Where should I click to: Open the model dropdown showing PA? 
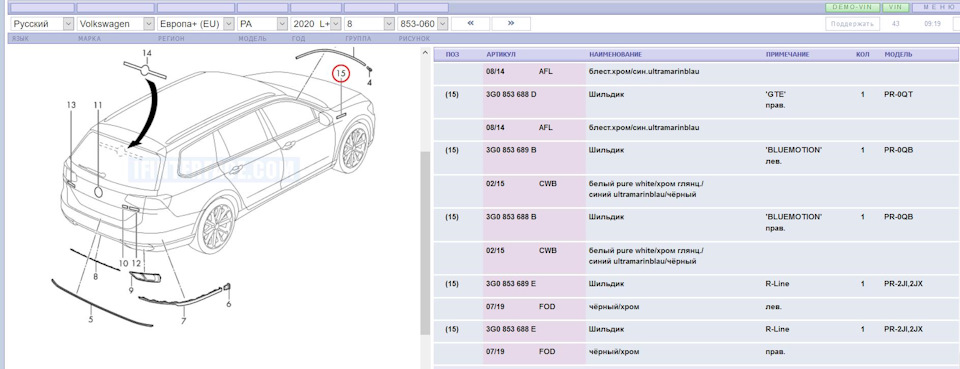(262, 24)
